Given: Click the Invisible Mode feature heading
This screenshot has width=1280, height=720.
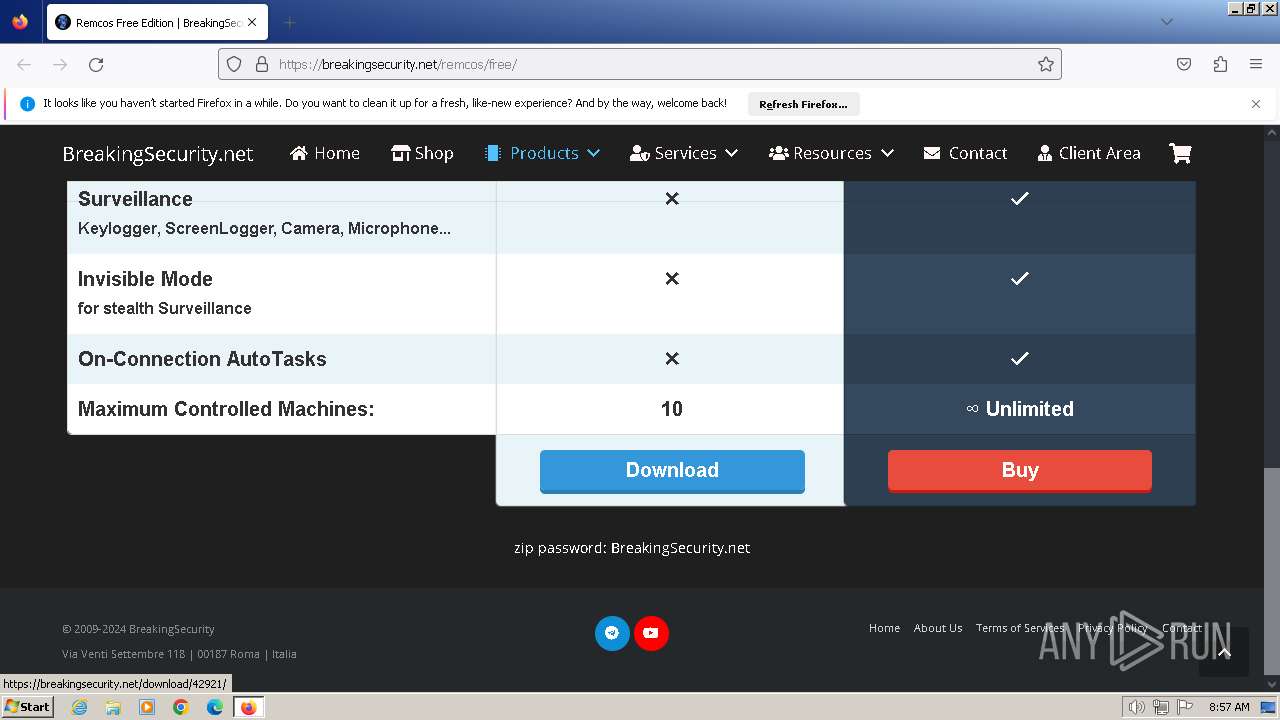Looking at the screenshot, I should tap(145, 279).
